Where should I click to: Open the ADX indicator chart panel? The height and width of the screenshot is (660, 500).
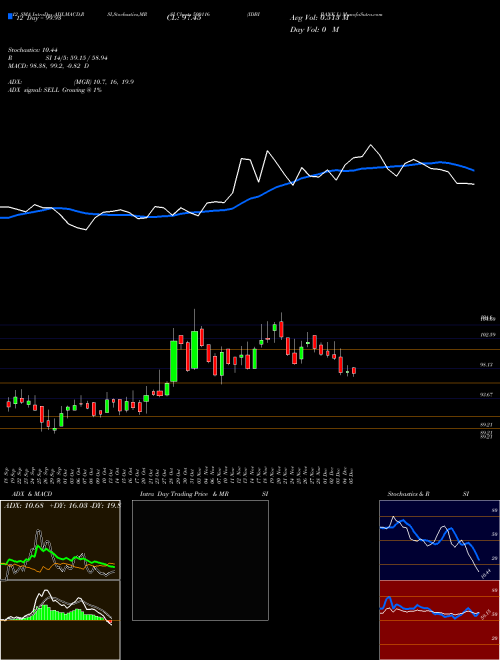click(x=60, y=540)
